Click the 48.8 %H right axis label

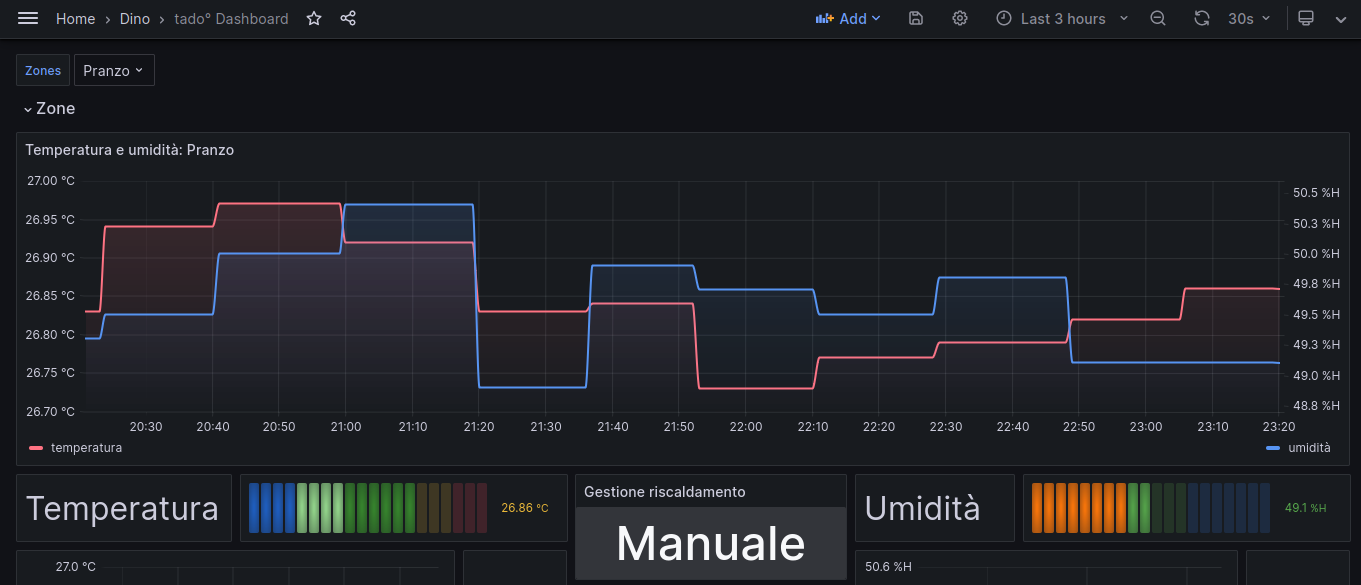[x=1316, y=406]
